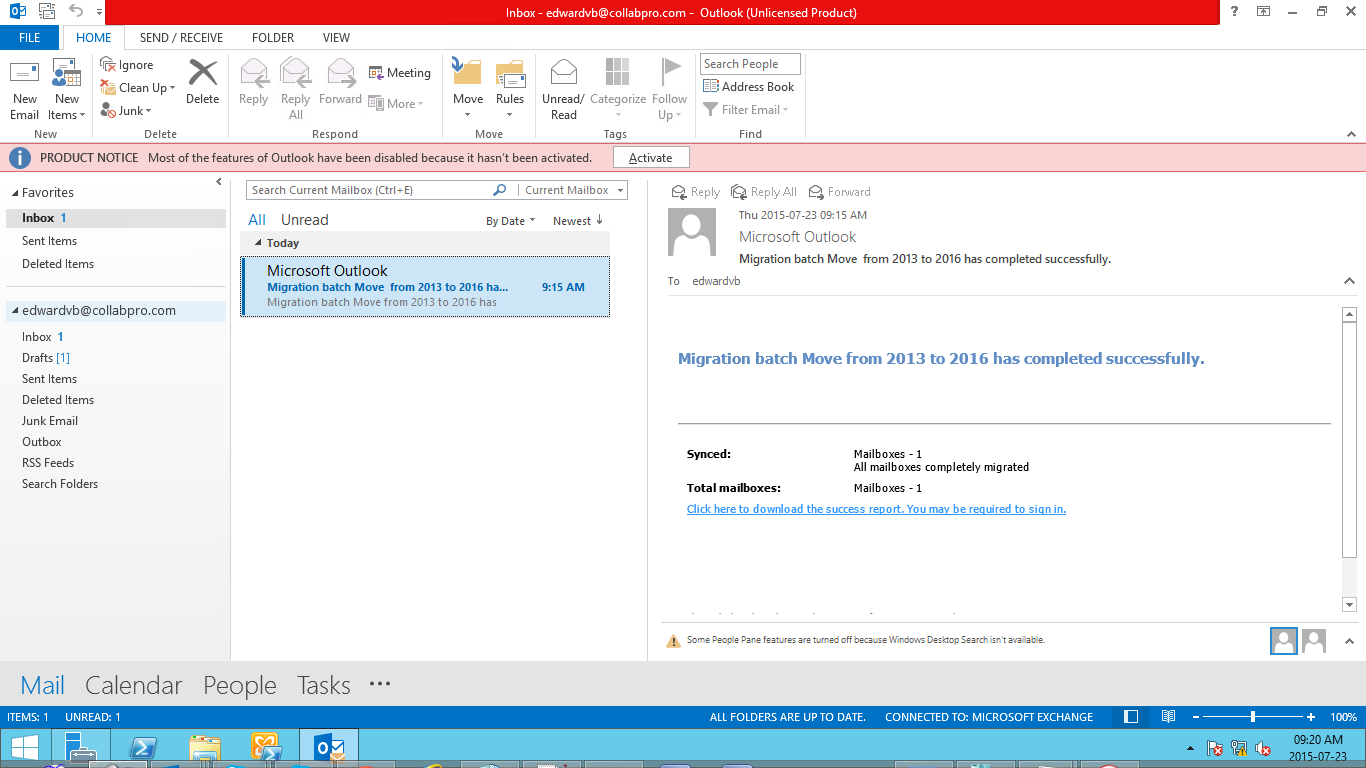
Task: Open the FILE tab
Action: click(x=30, y=38)
